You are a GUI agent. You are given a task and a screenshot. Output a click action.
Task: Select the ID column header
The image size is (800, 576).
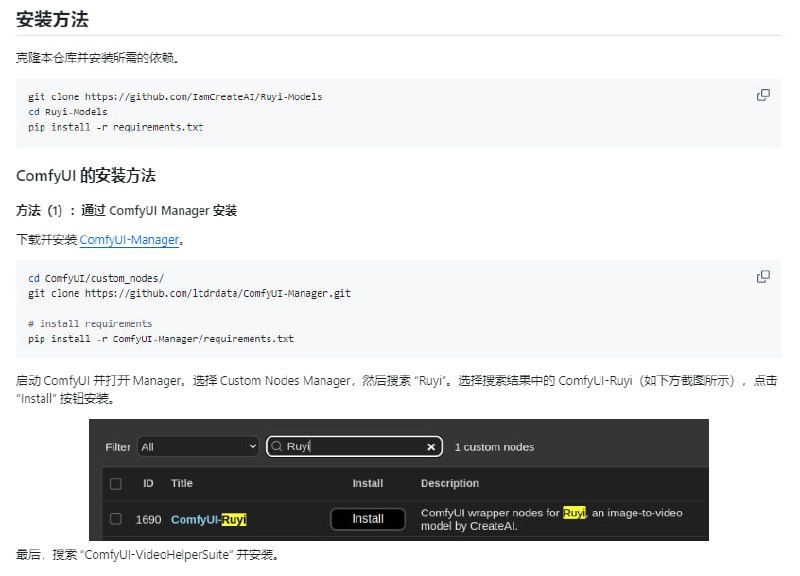click(x=146, y=483)
